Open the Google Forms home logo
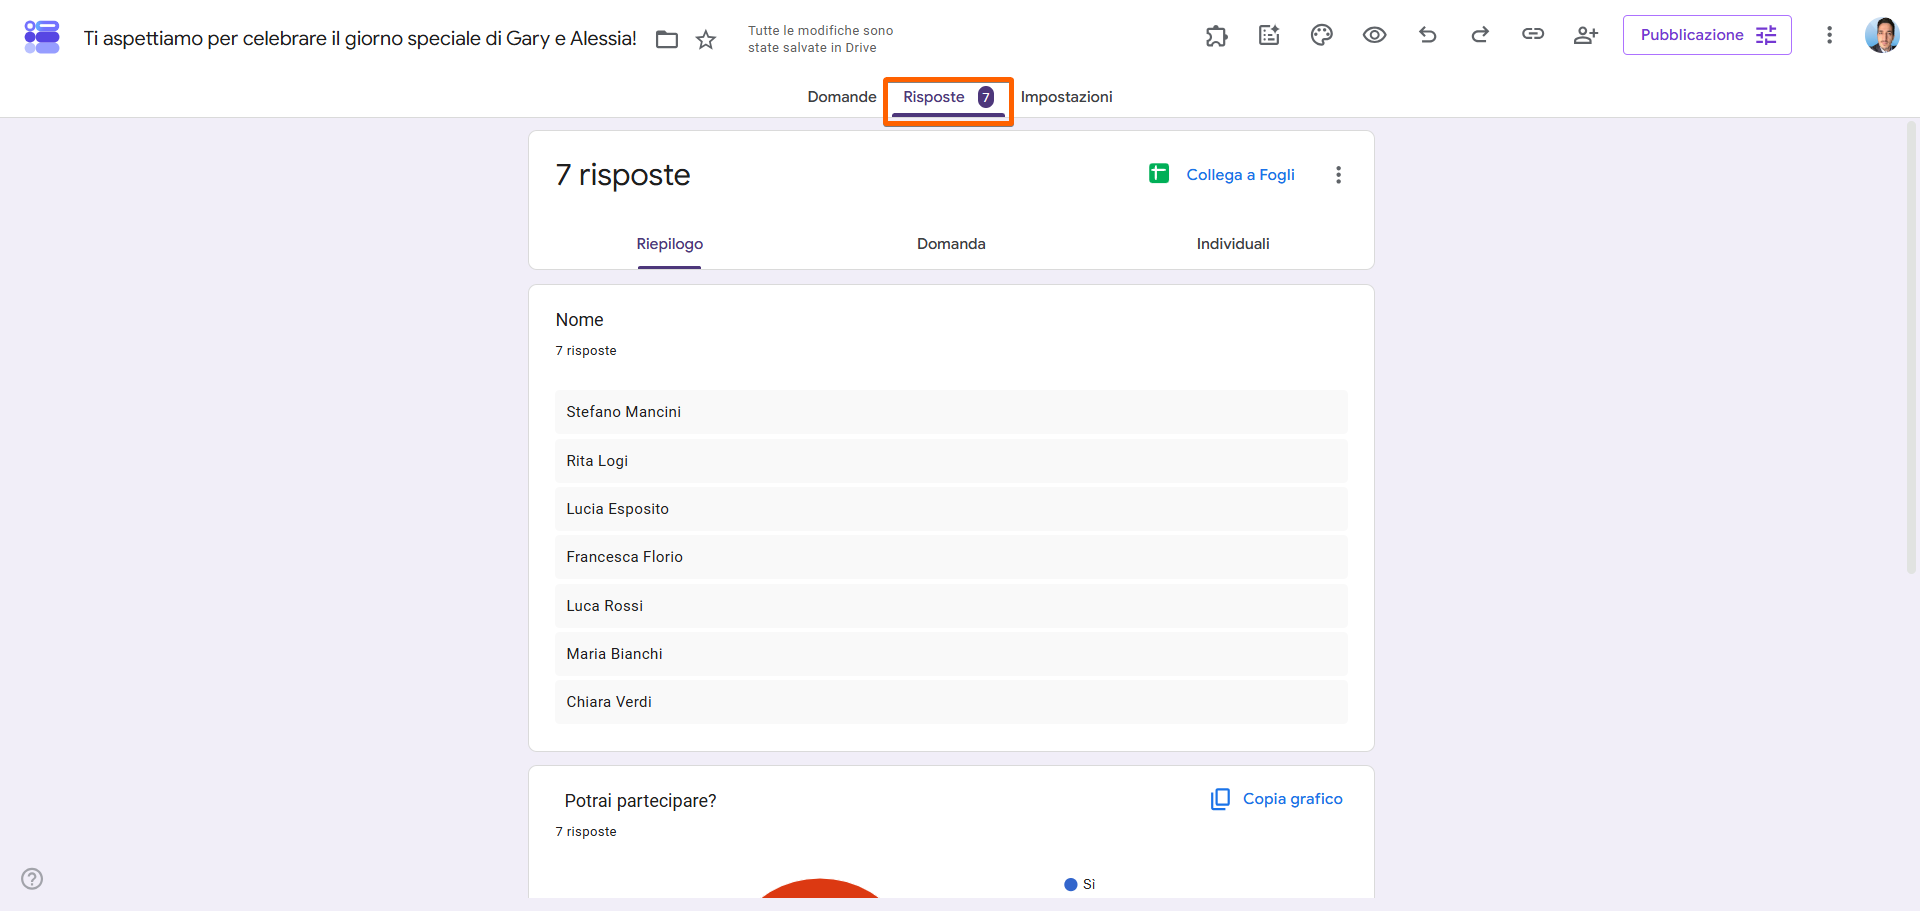 [42, 37]
